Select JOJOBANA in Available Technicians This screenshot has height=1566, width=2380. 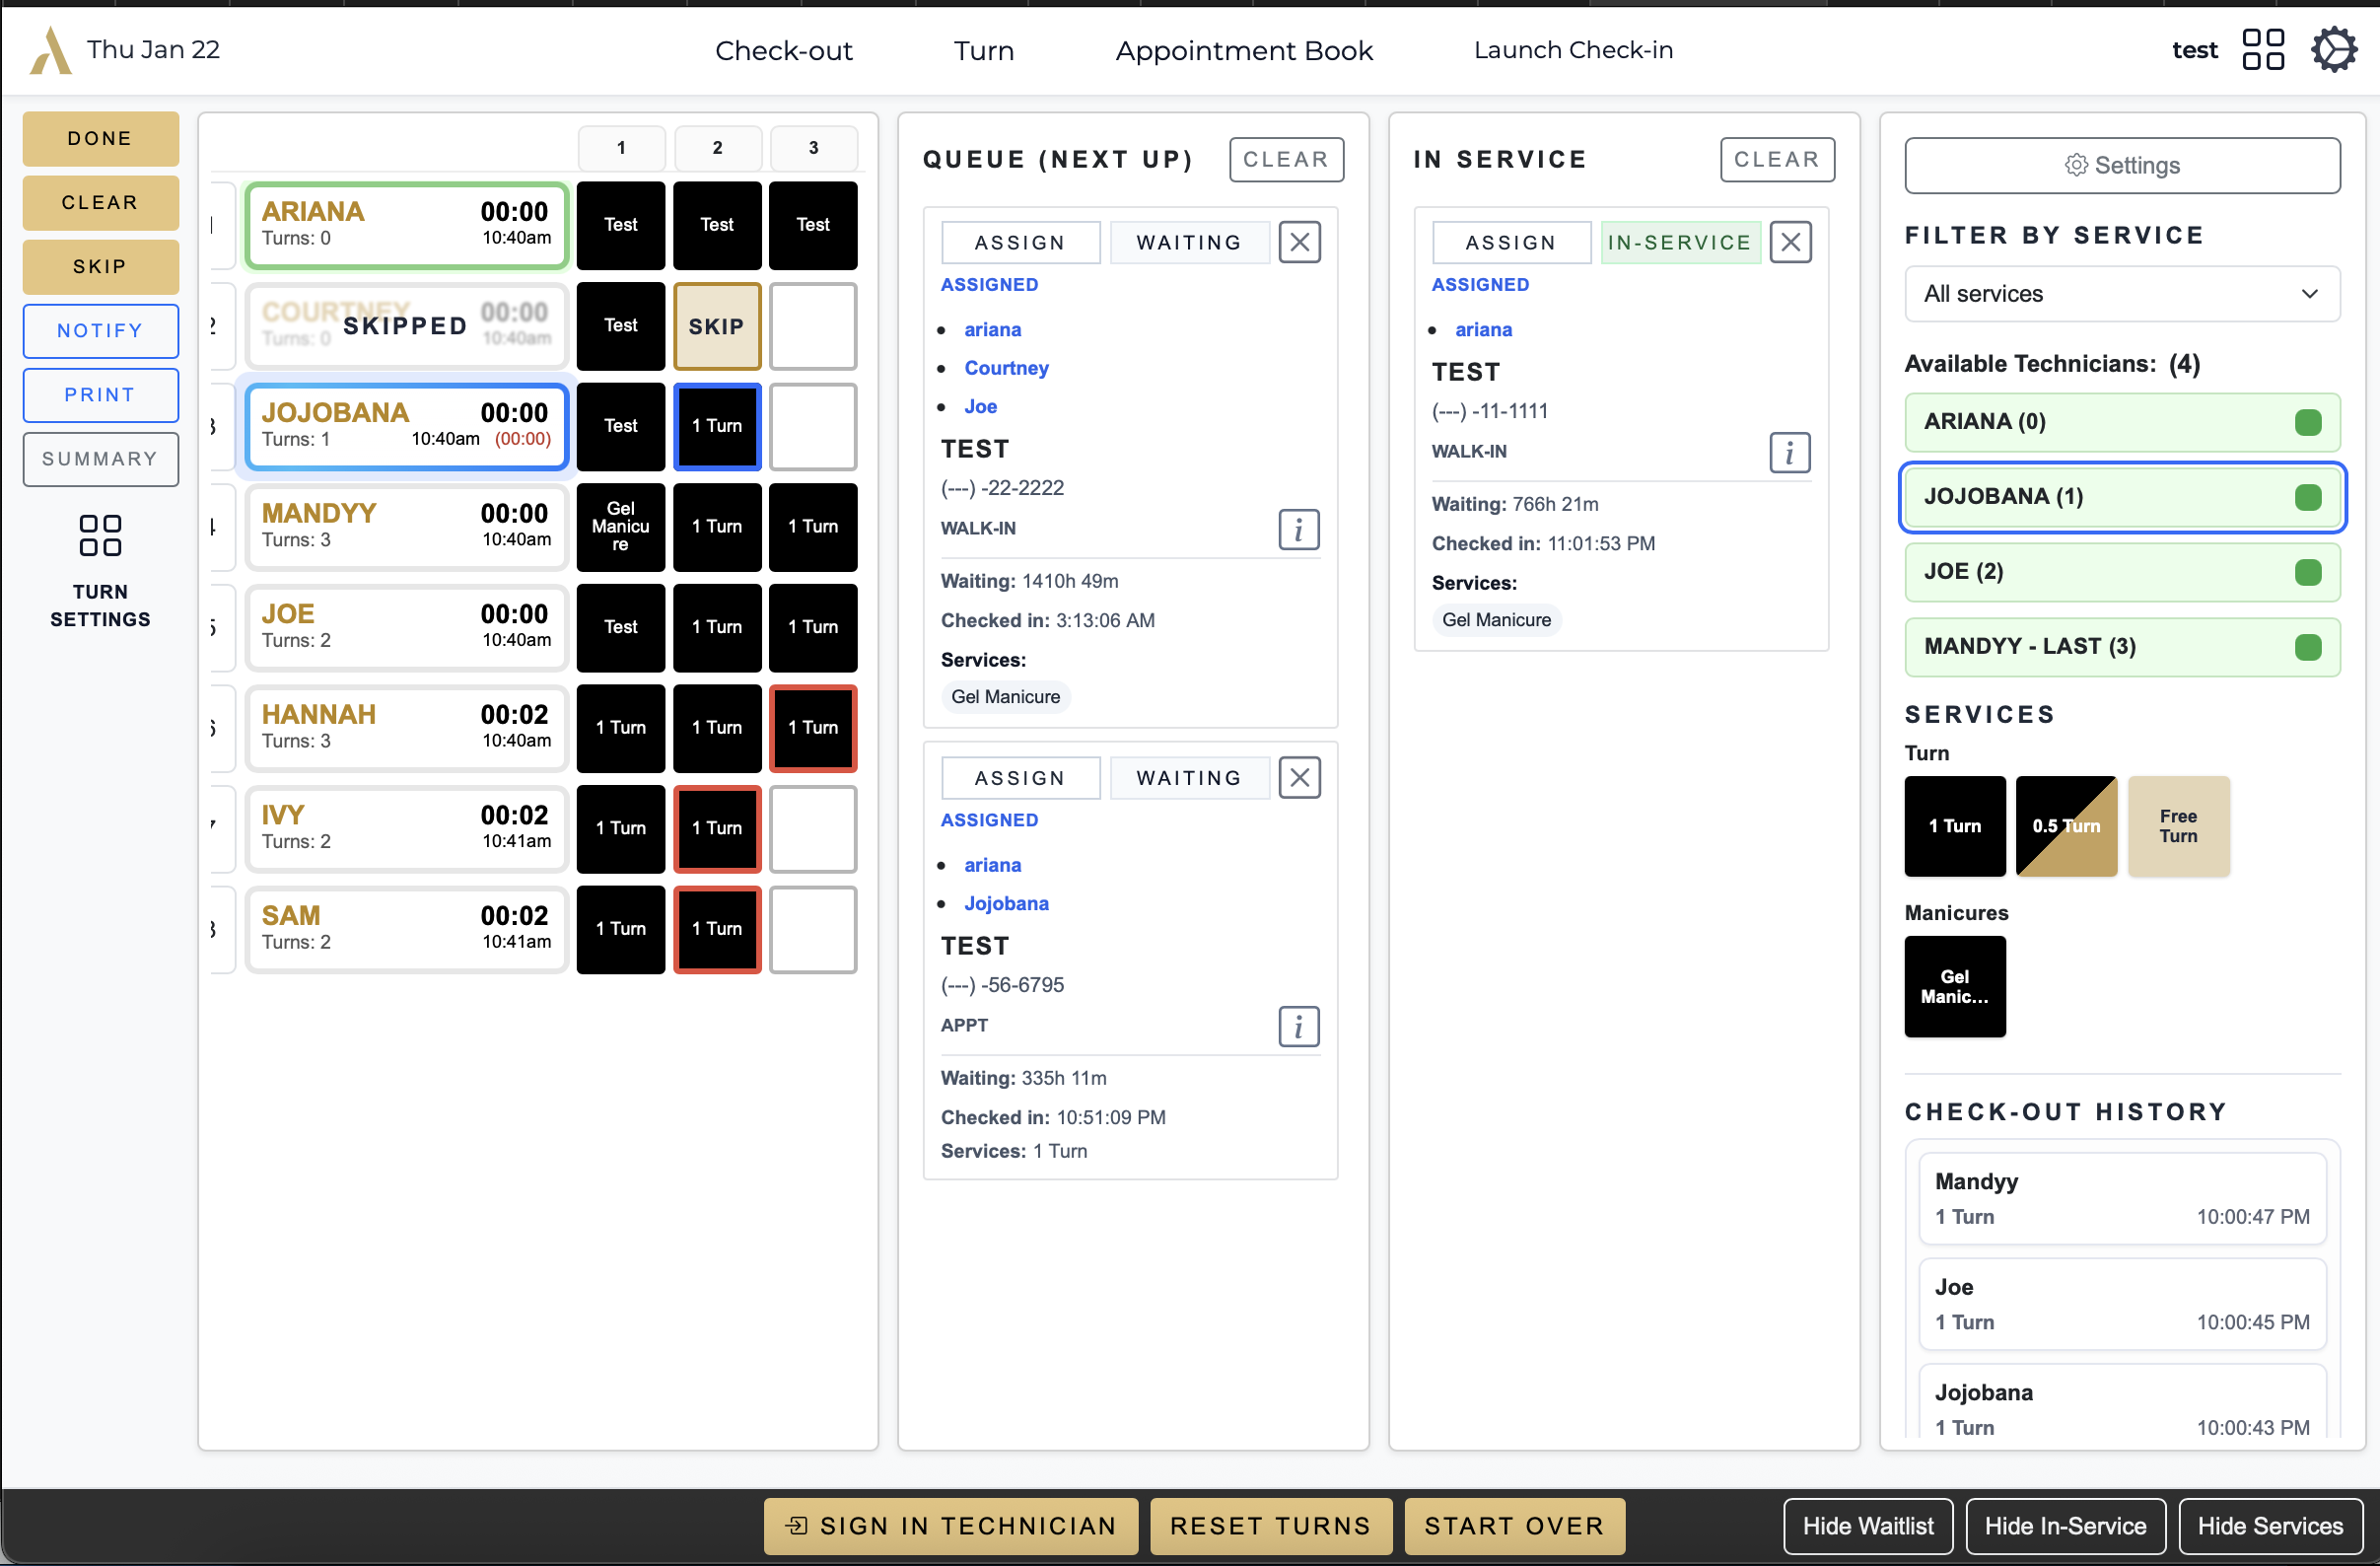click(2122, 497)
